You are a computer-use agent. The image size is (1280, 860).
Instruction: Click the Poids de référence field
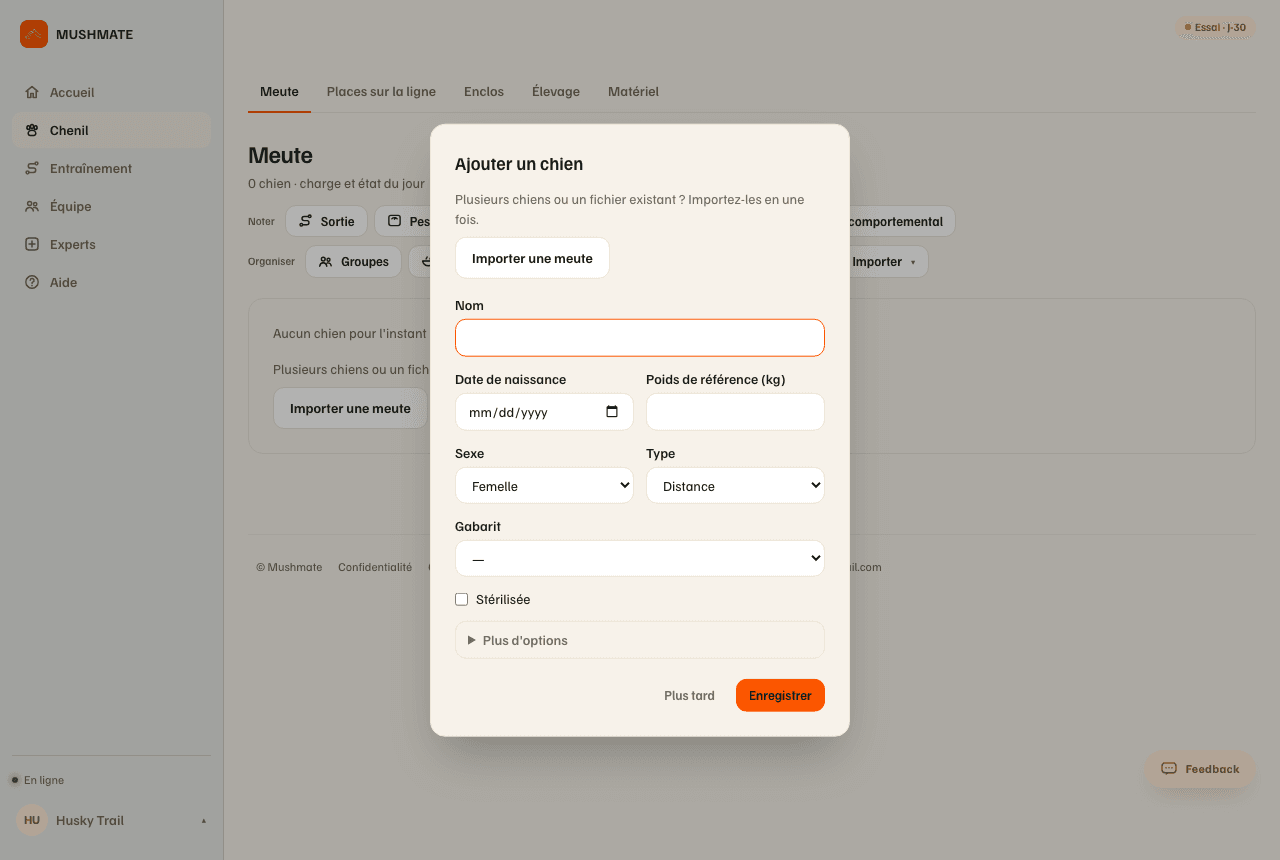(735, 412)
